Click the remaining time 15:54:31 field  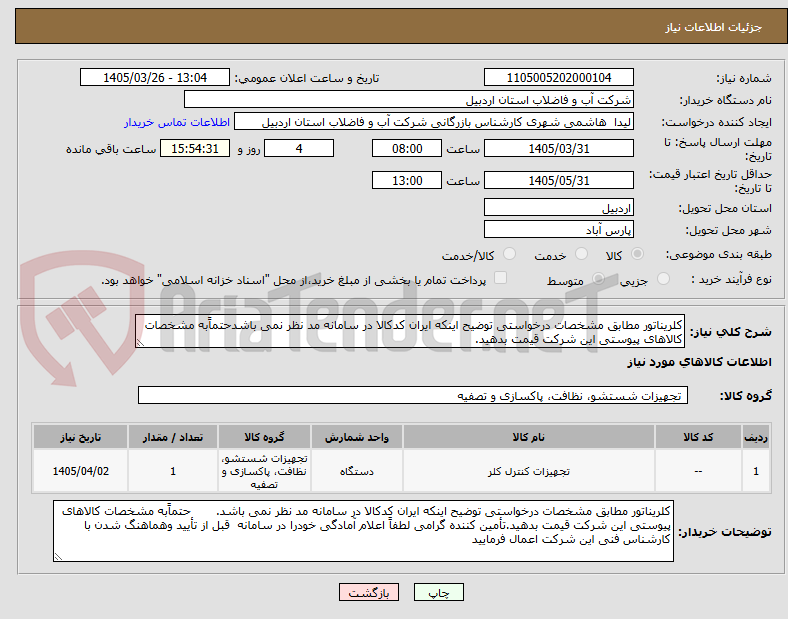click(195, 149)
